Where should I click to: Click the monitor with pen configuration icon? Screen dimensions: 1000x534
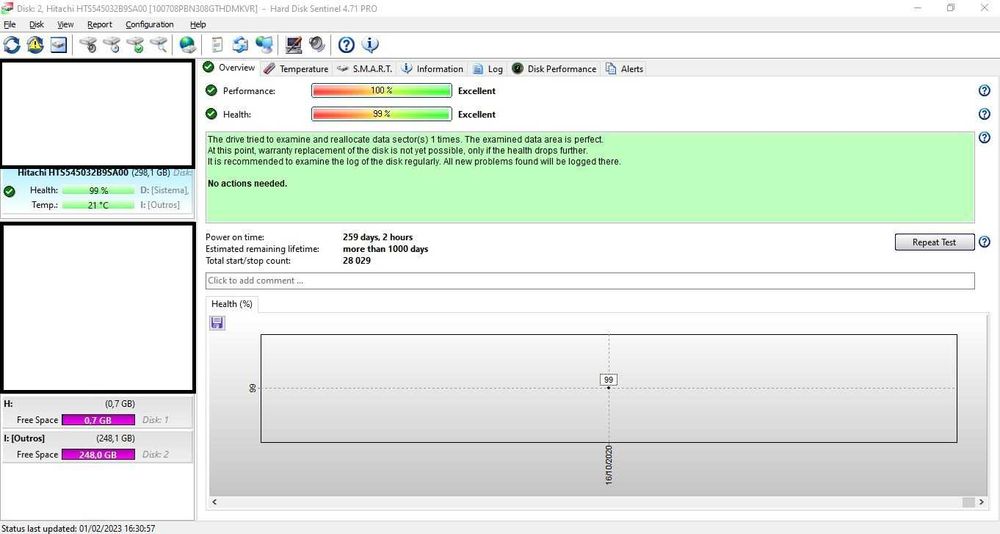click(x=293, y=45)
